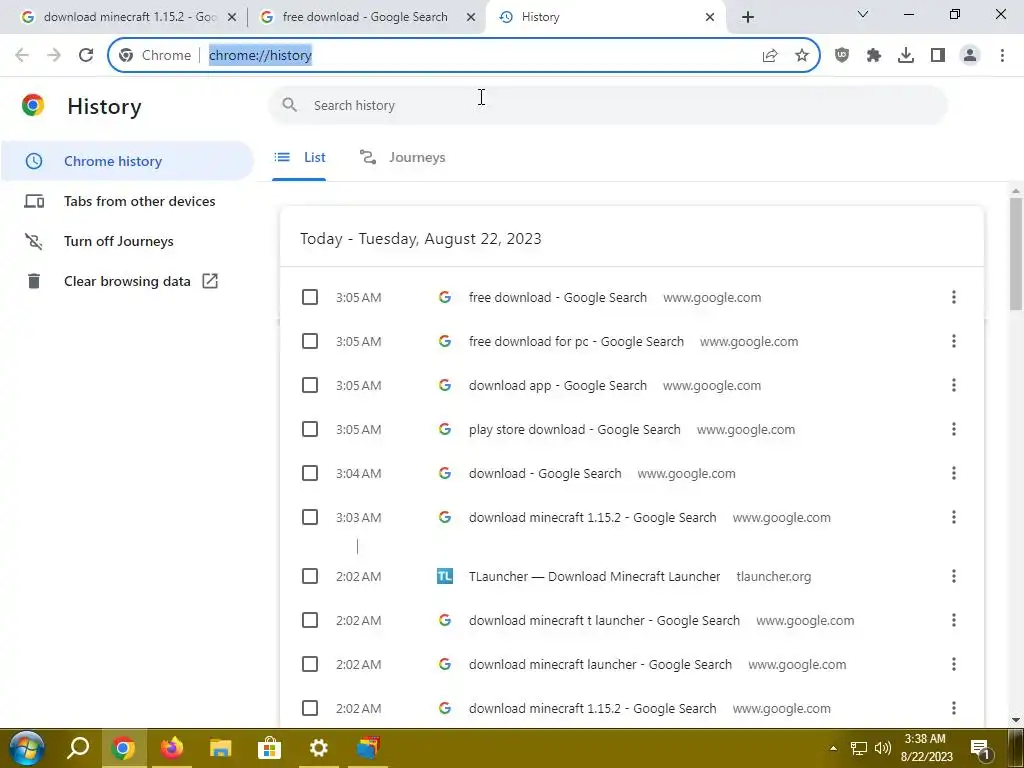The height and width of the screenshot is (768, 1024).
Task: Close the free download Google Search tab
Action: click(471, 18)
